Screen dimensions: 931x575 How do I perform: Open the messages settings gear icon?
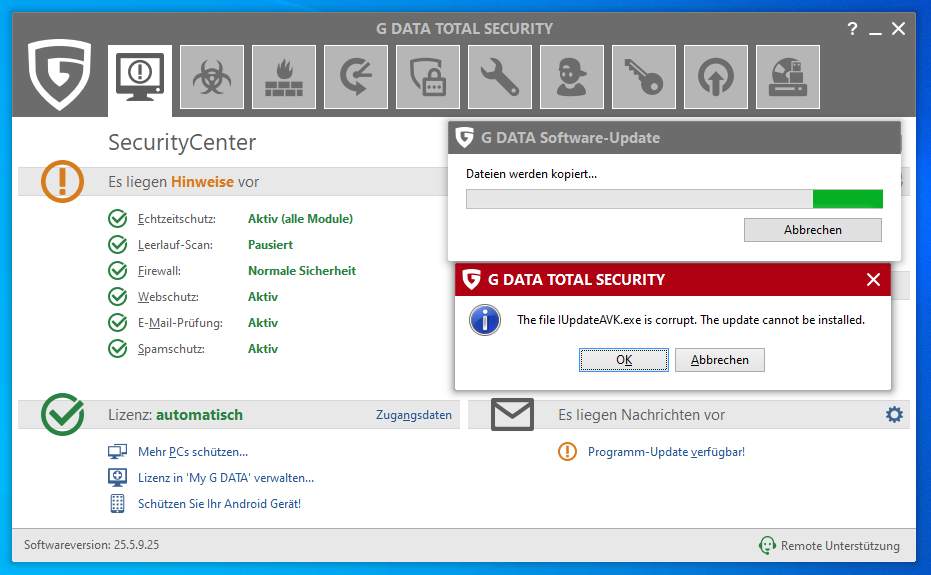pyautogui.click(x=894, y=415)
